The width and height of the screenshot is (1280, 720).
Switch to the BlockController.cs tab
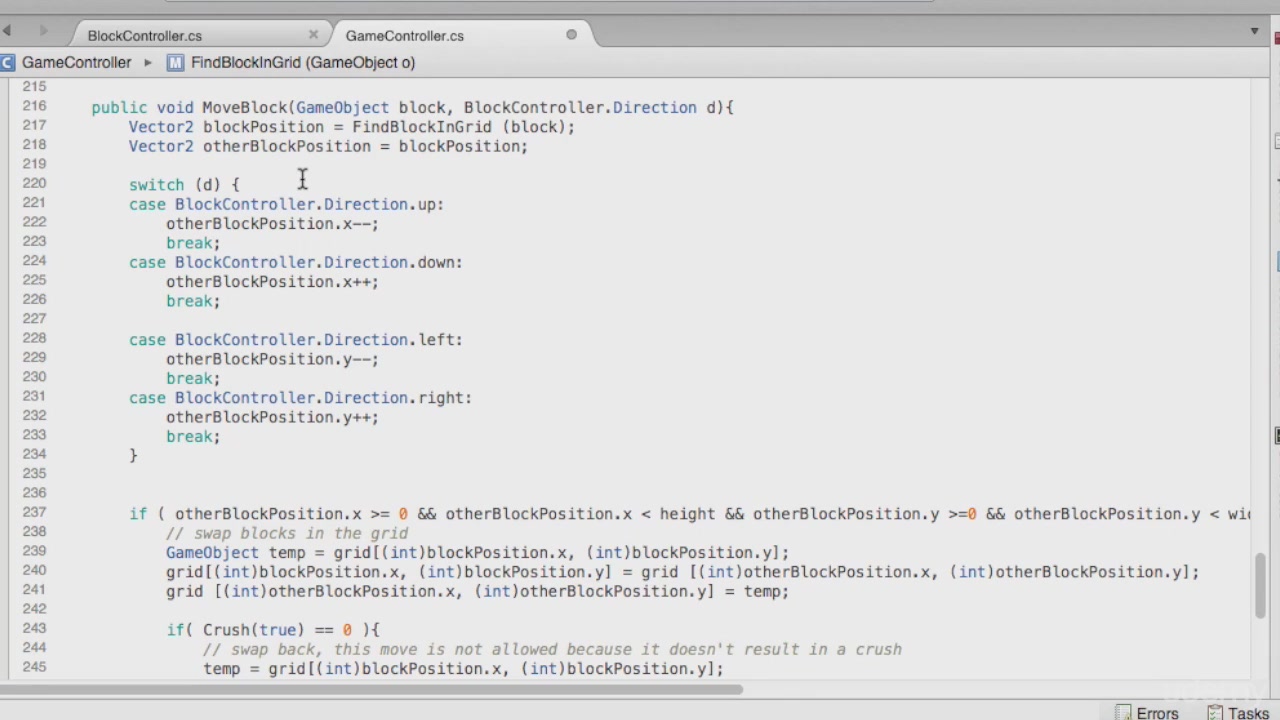point(144,35)
